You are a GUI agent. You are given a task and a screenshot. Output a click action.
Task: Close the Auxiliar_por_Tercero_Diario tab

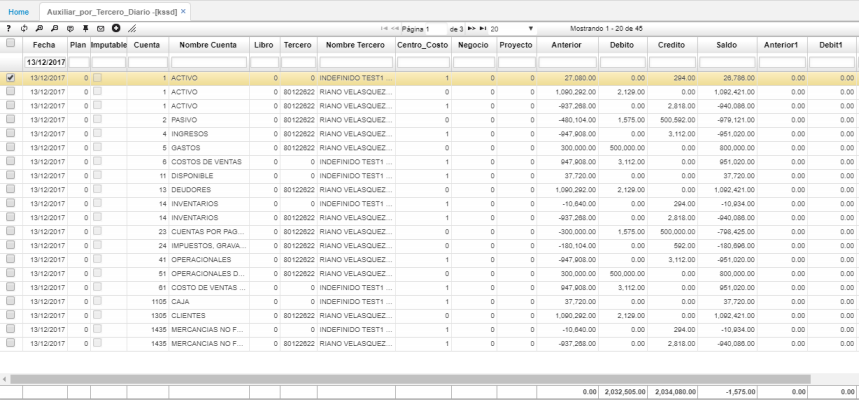tap(183, 10)
